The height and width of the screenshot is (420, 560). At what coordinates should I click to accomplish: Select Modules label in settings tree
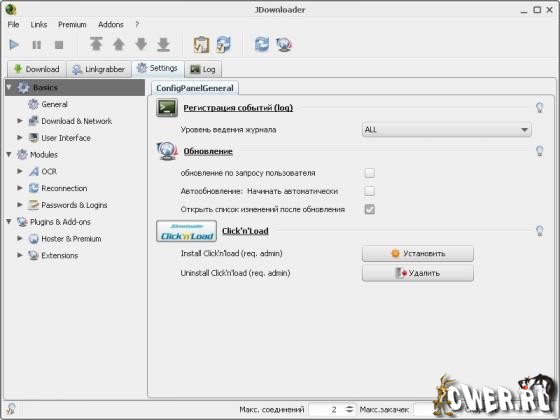(x=44, y=155)
